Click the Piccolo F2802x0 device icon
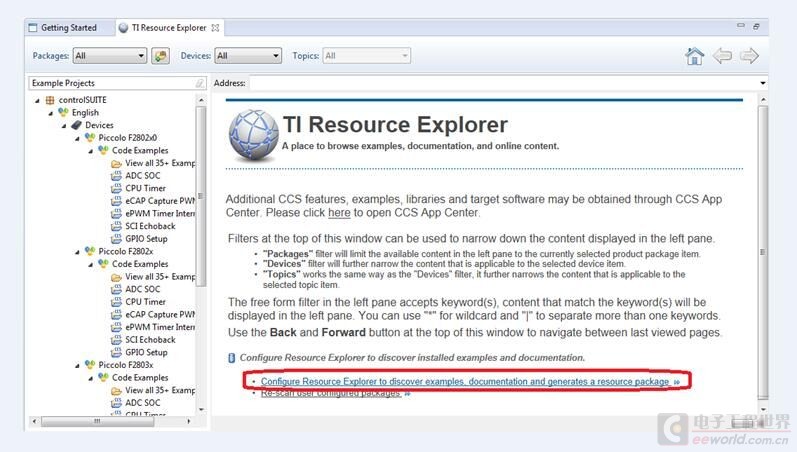Image resolution: width=797 pixels, height=452 pixels. click(x=90, y=137)
